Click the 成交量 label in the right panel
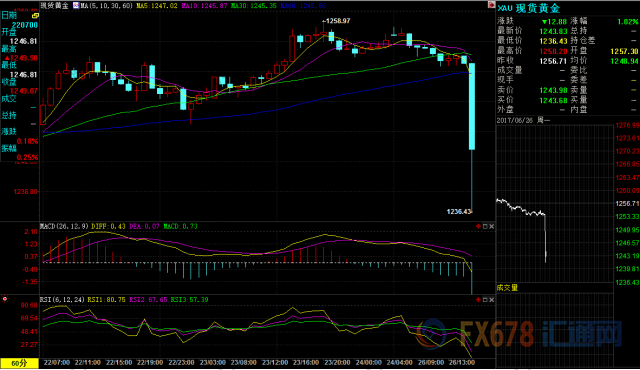Screen dimensions: 640x370 coord(507,288)
